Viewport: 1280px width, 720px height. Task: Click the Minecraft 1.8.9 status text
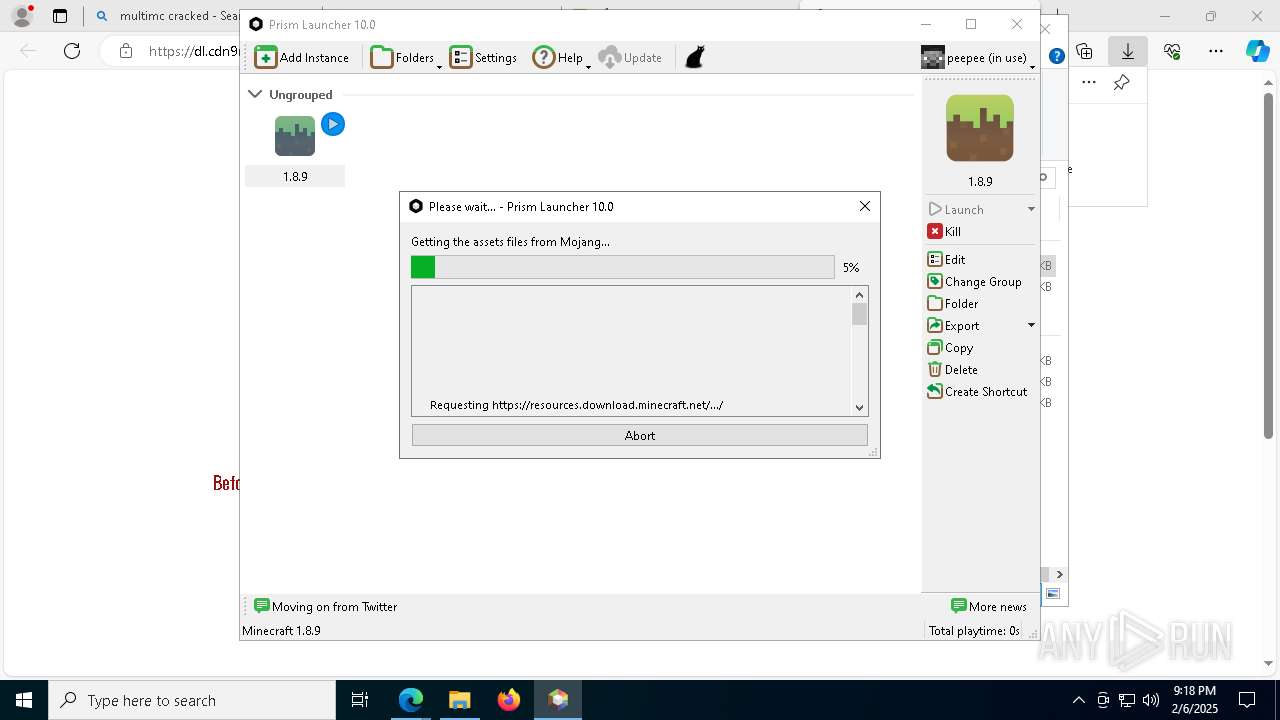click(x=281, y=630)
